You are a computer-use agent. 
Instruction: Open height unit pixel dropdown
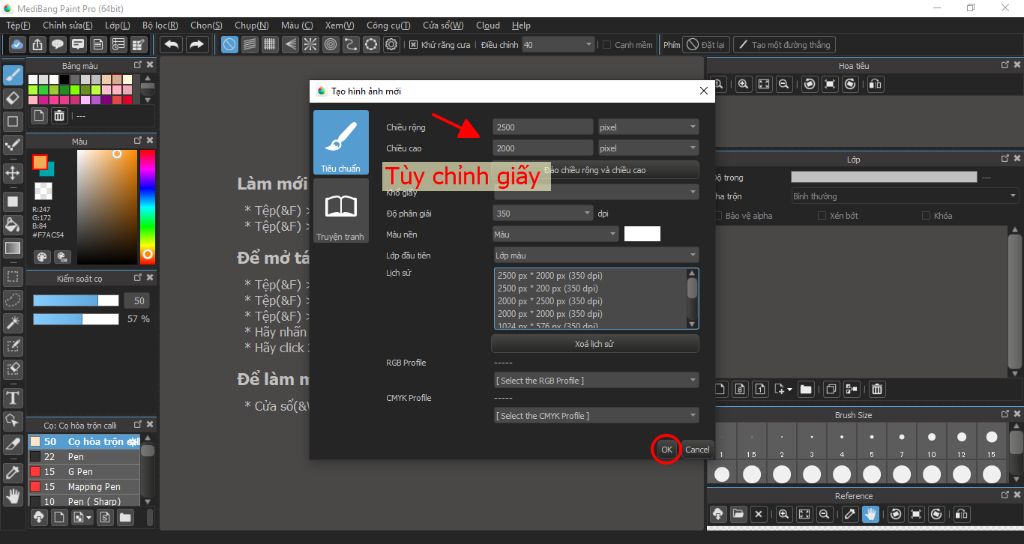[648, 148]
